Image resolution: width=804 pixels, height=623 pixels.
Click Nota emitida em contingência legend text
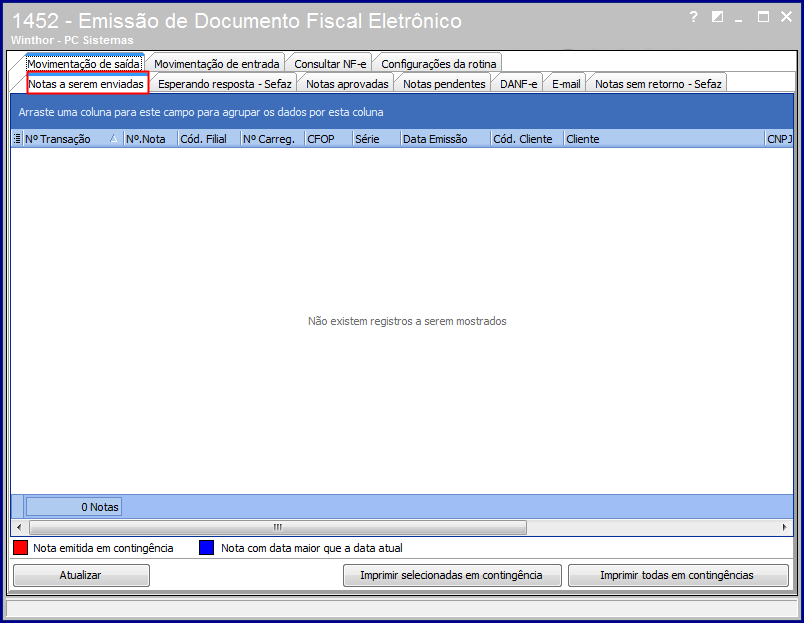pyautogui.click(x=103, y=548)
